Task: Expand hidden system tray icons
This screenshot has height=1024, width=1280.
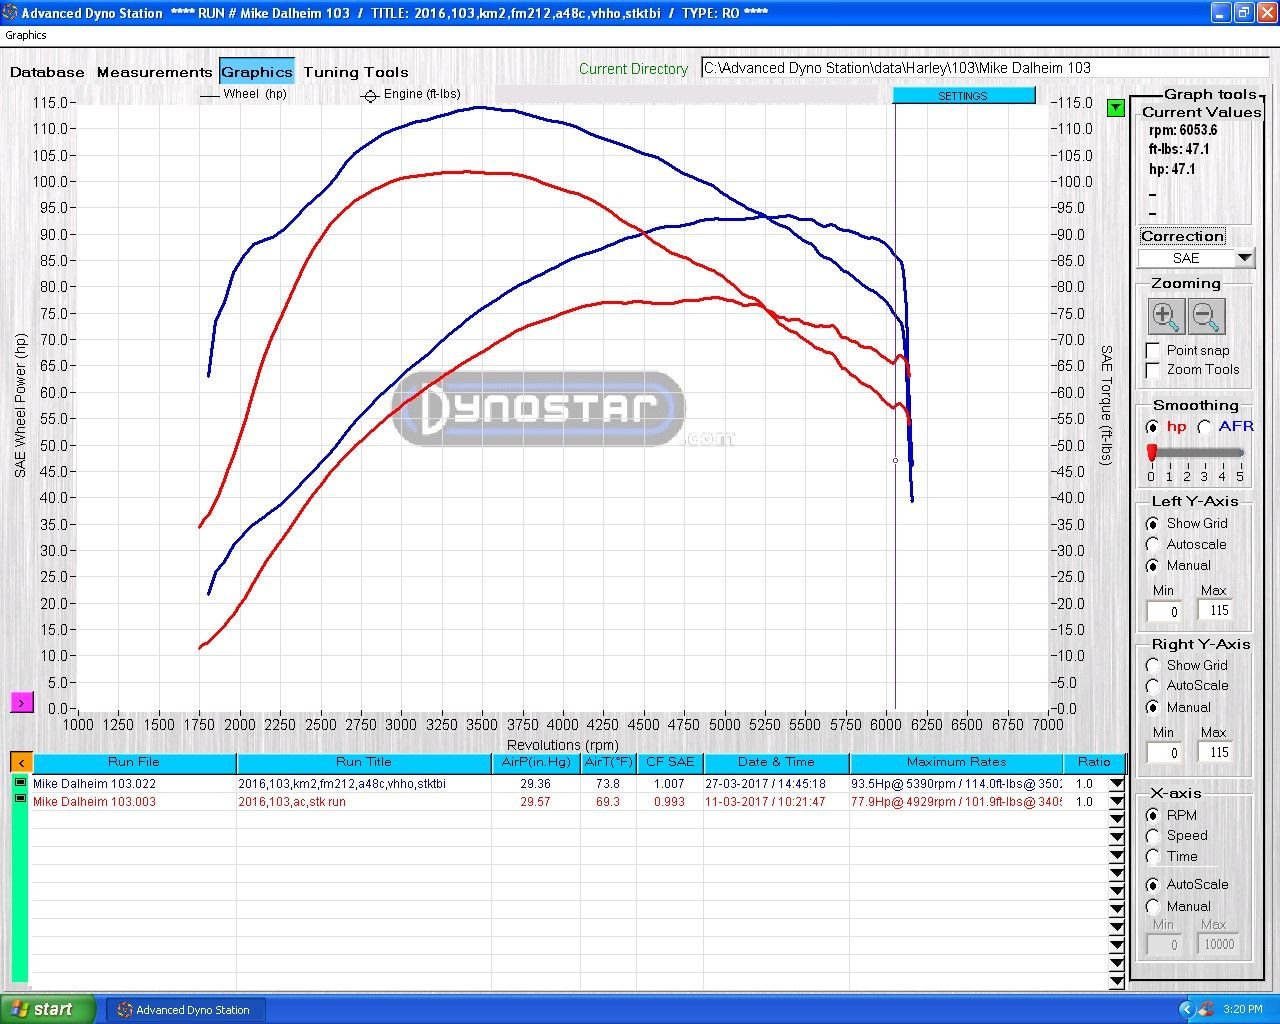Action: pos(1186,1009)
